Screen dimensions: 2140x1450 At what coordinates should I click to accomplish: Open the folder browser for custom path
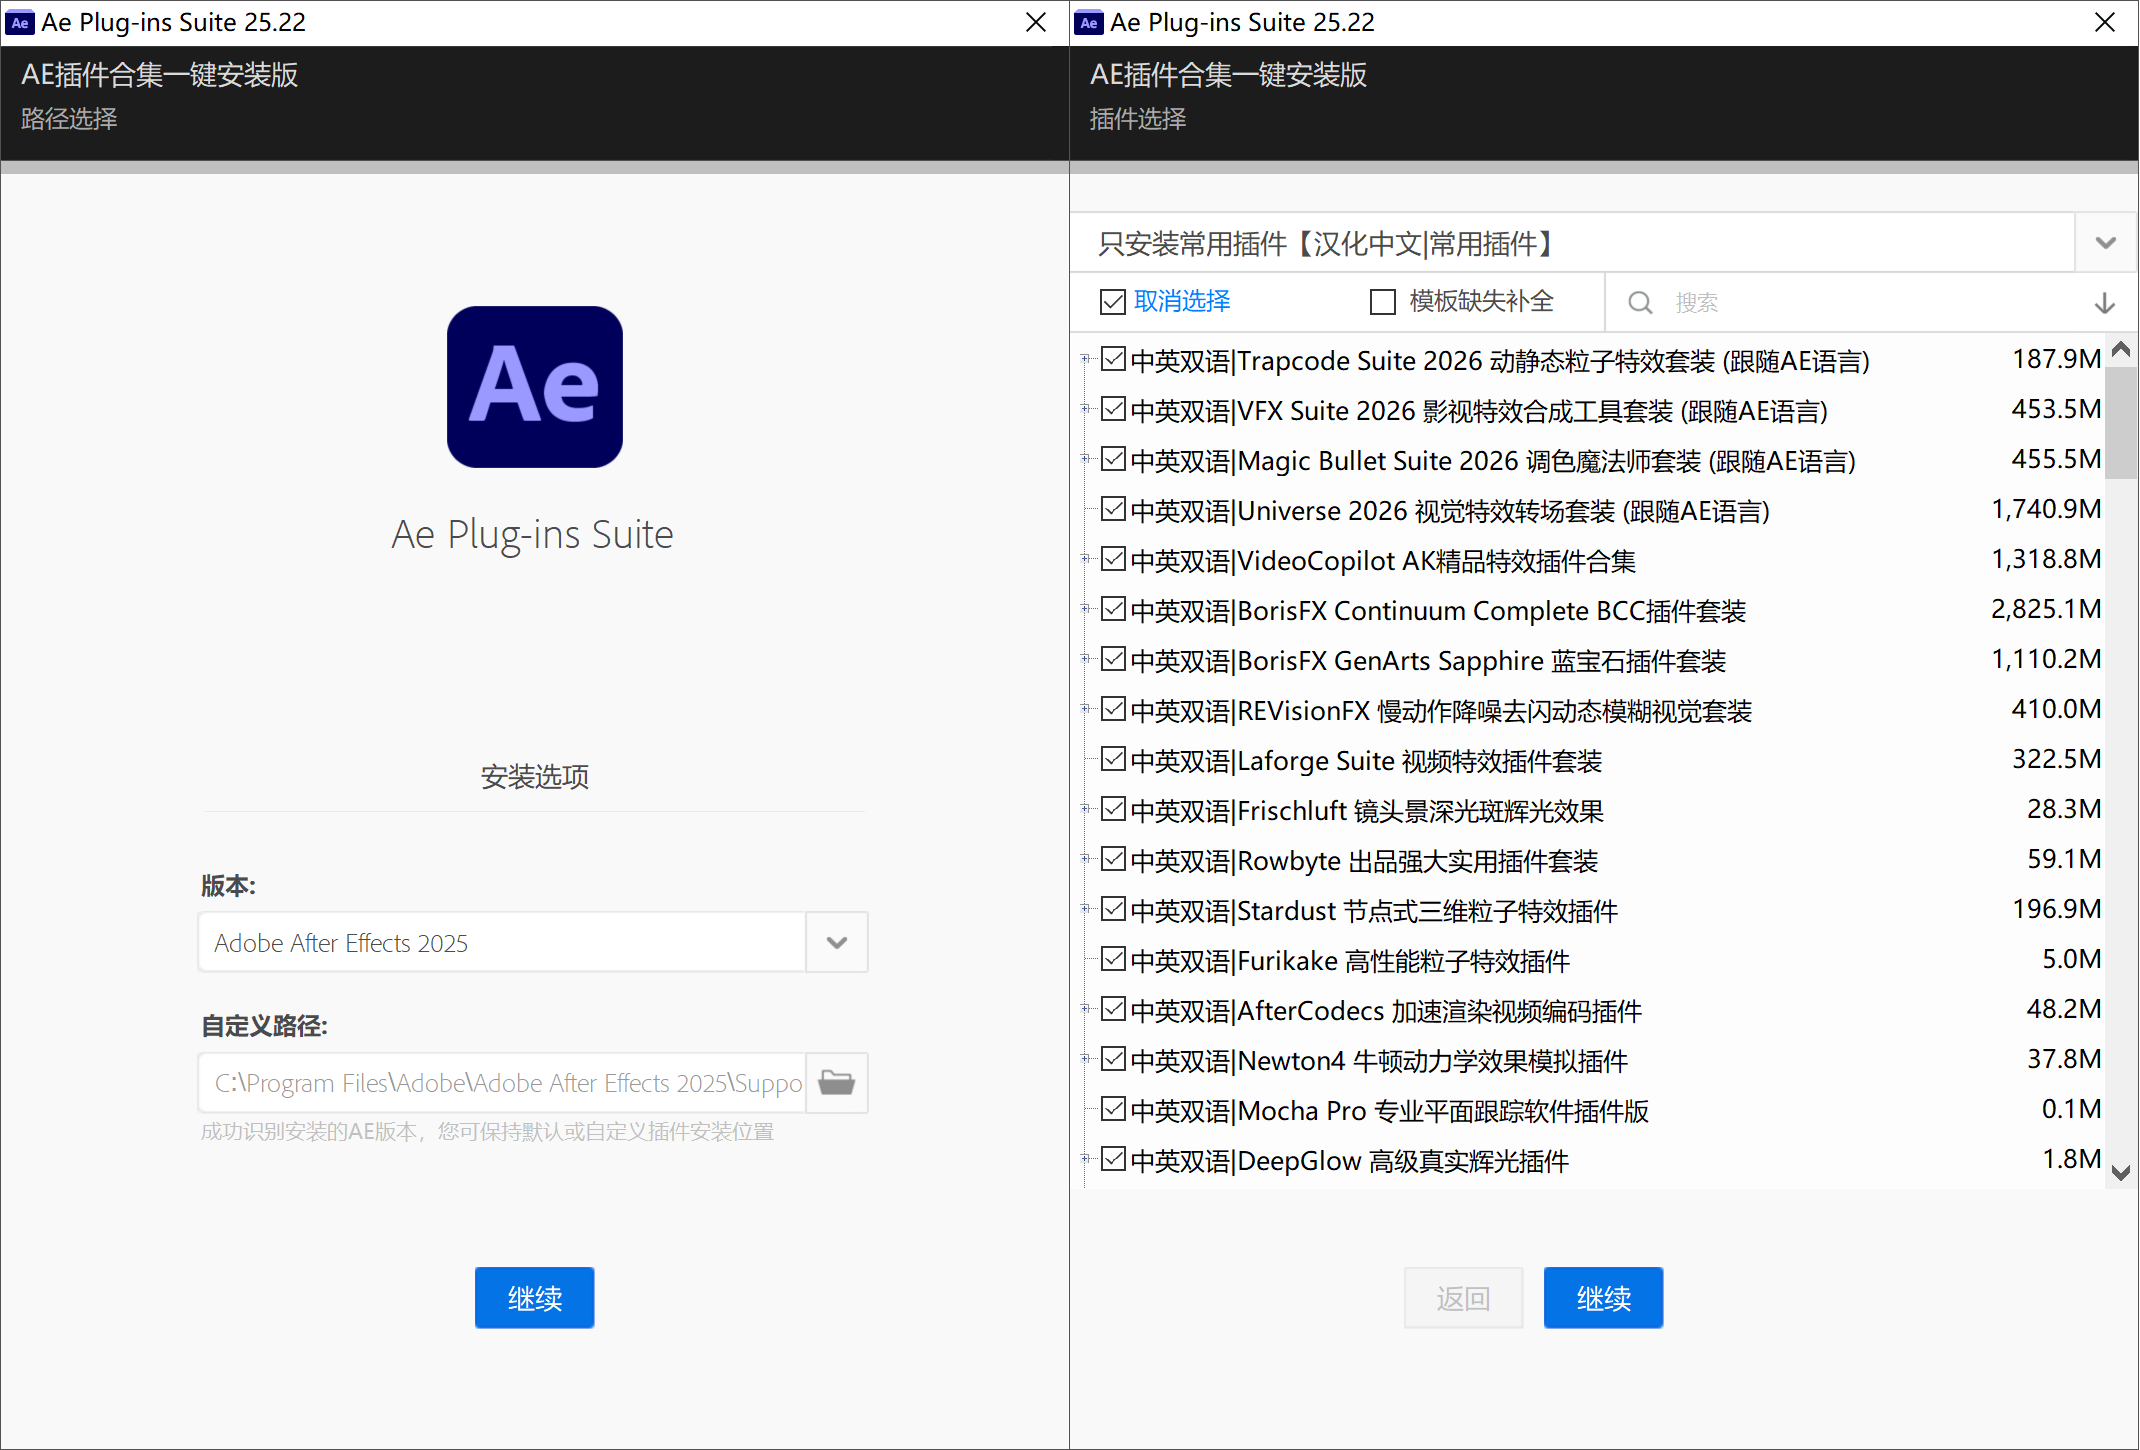836,1082
